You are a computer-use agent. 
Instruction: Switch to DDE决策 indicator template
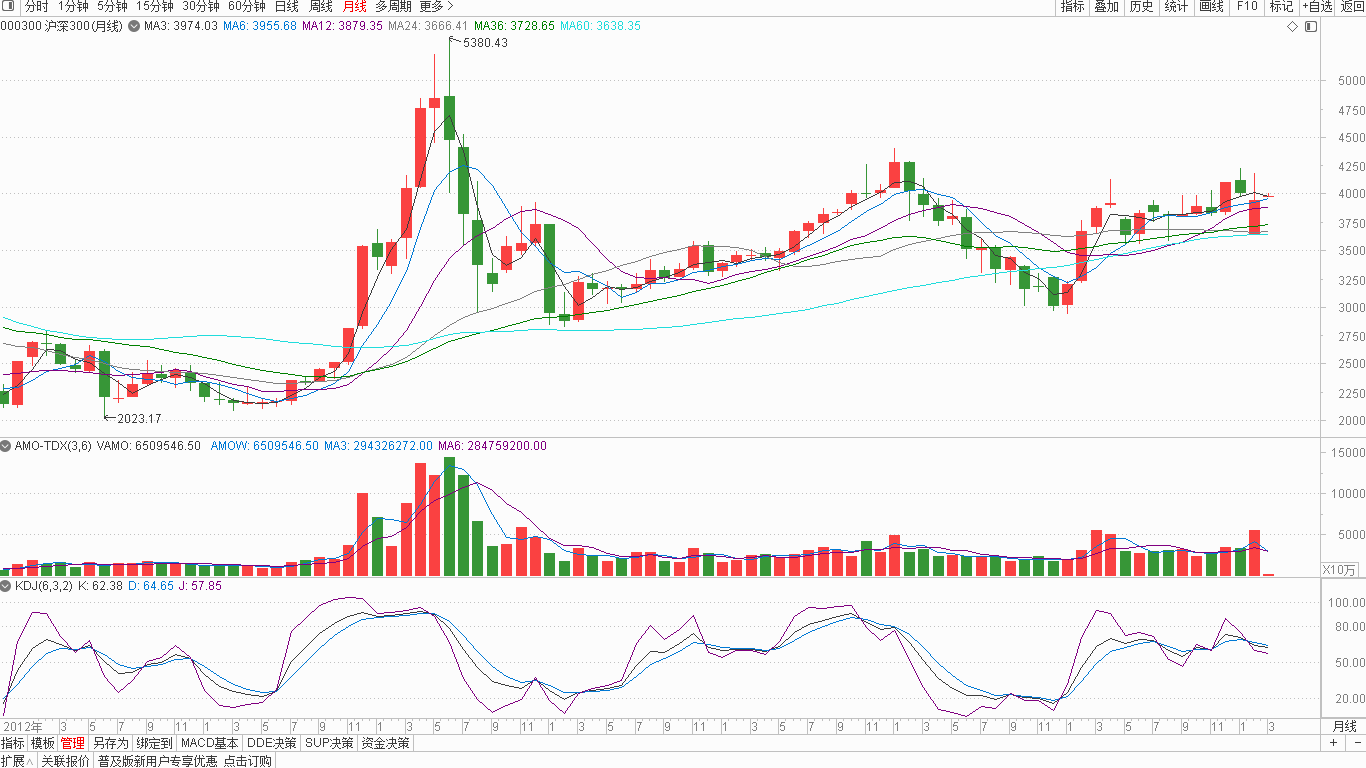click(x=272, y=744)
